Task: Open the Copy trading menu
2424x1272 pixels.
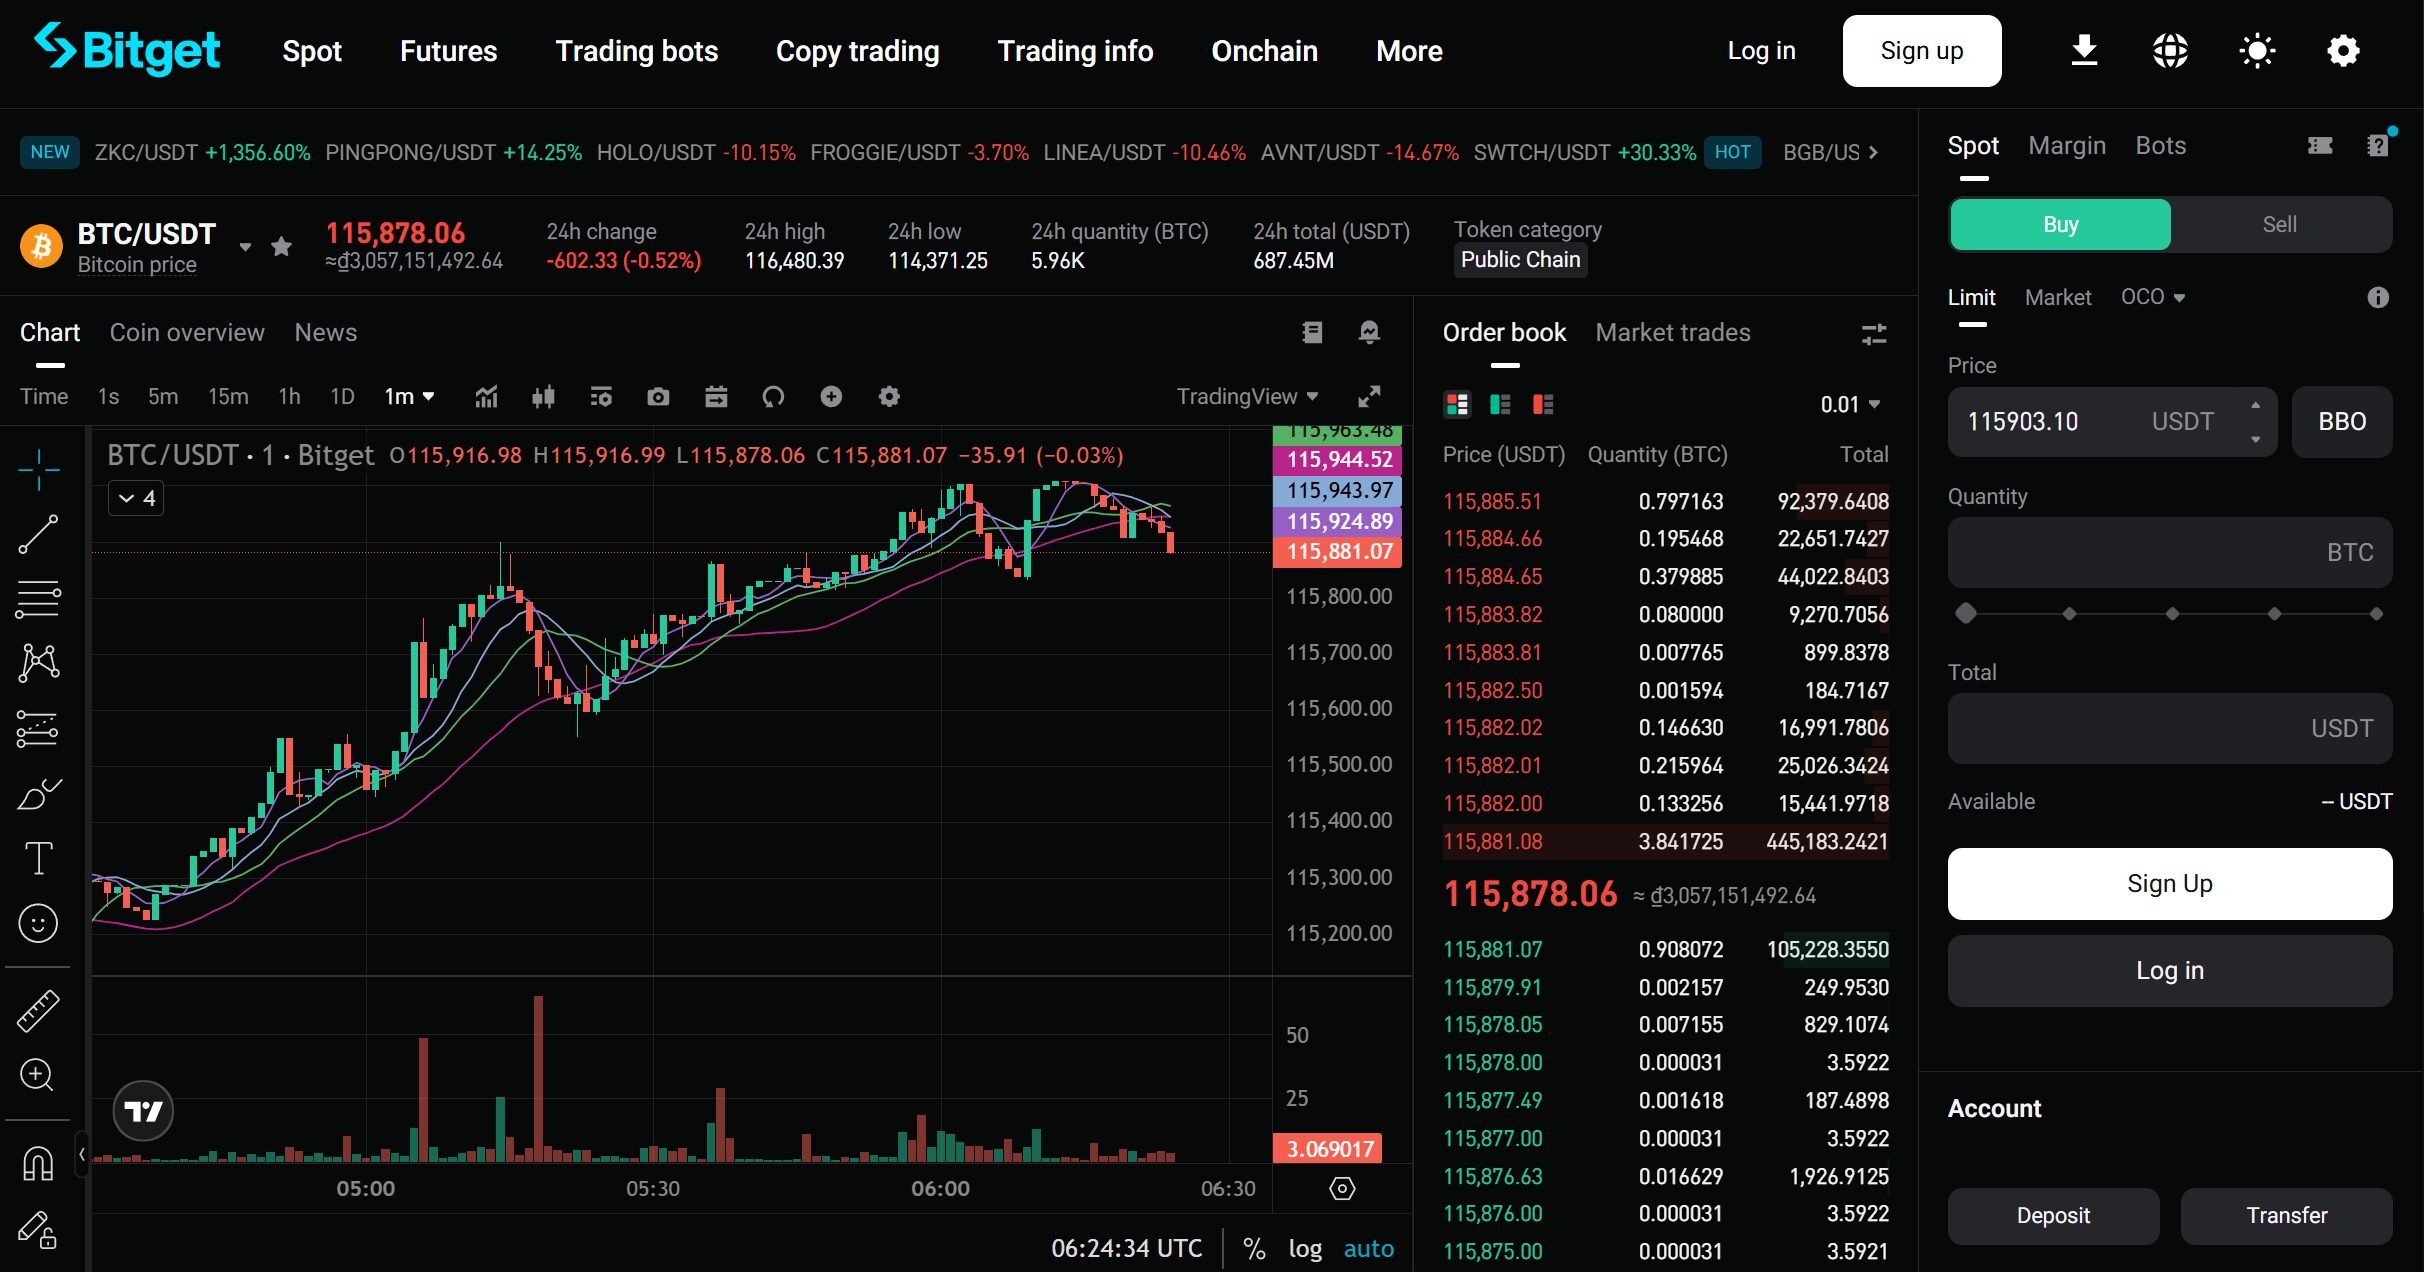Action: click(x=857, y=51)
